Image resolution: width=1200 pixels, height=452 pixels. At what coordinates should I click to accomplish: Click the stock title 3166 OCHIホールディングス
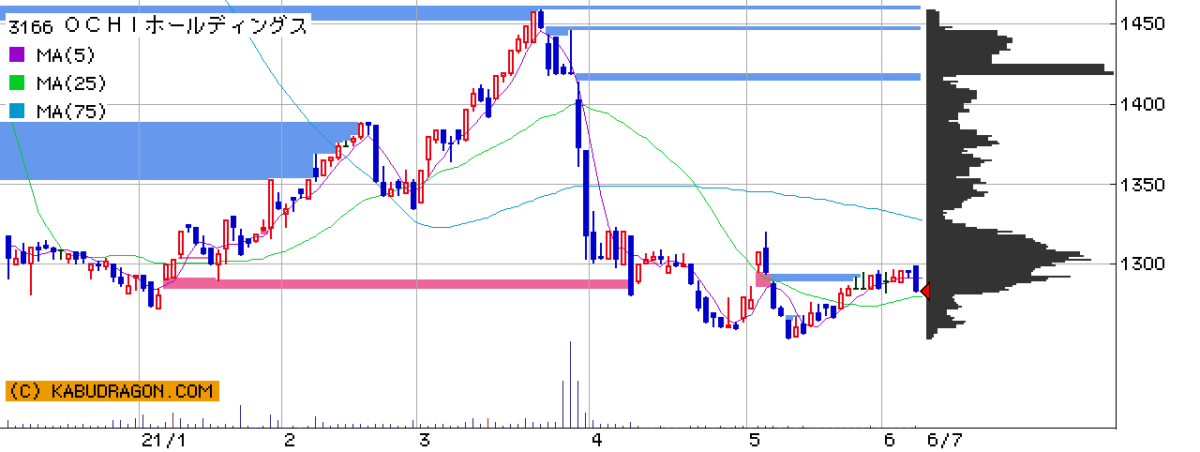(x=158, y=27)
